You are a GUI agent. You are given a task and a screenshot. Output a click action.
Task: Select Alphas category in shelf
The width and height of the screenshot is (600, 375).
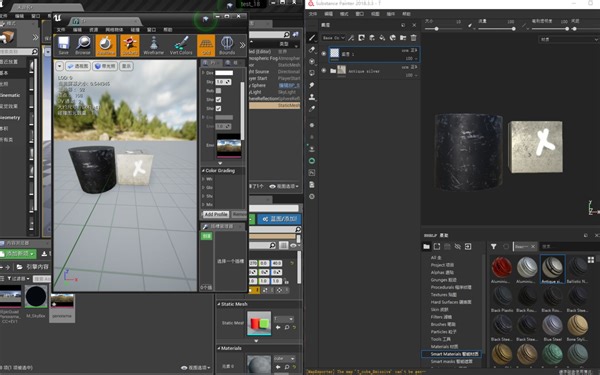pyautogui.click(x=442, y=272)
